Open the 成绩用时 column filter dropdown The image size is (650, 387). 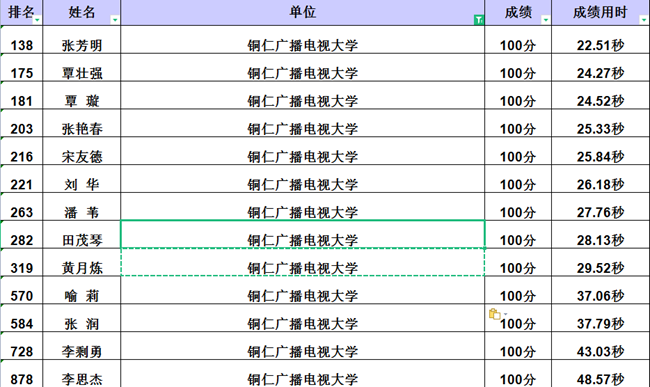pyautogui.click(x=644, y=20)
